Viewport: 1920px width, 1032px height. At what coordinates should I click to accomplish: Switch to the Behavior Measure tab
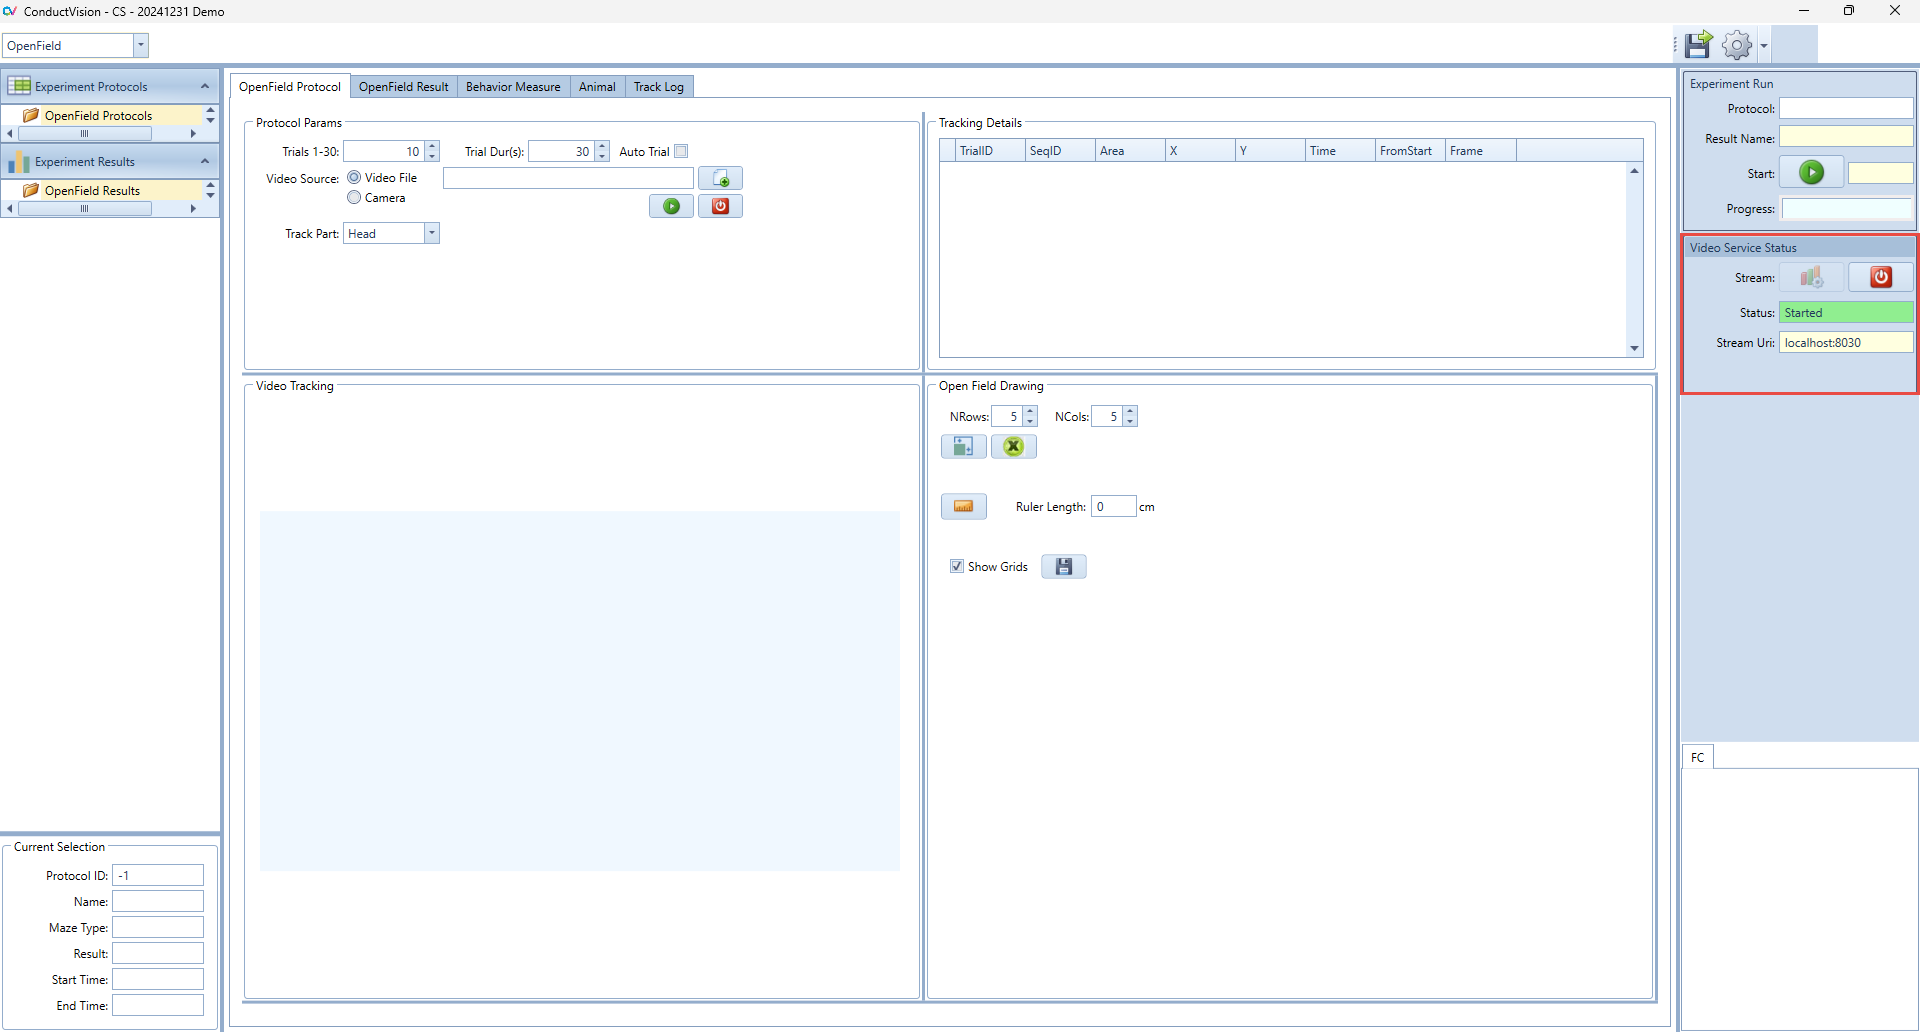pos(513,87)
